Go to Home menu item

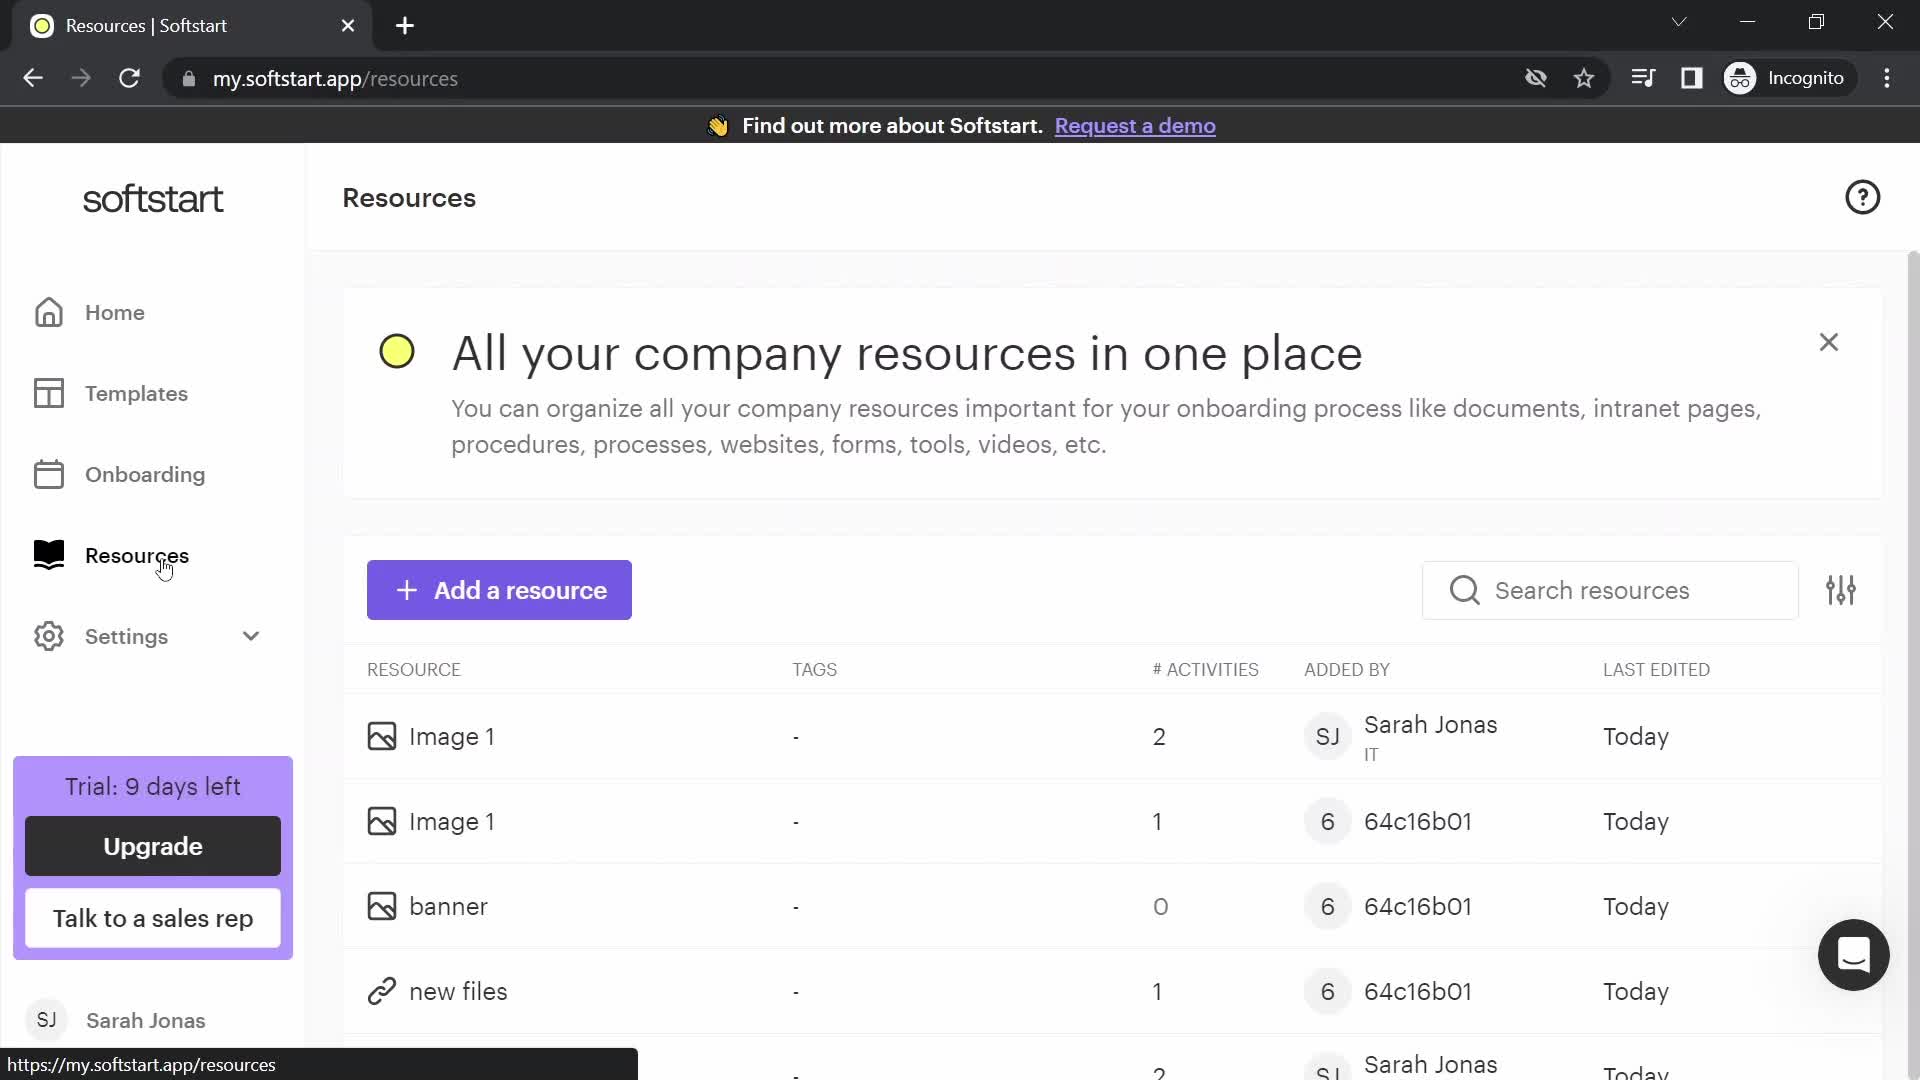click(x=115, y=312)
